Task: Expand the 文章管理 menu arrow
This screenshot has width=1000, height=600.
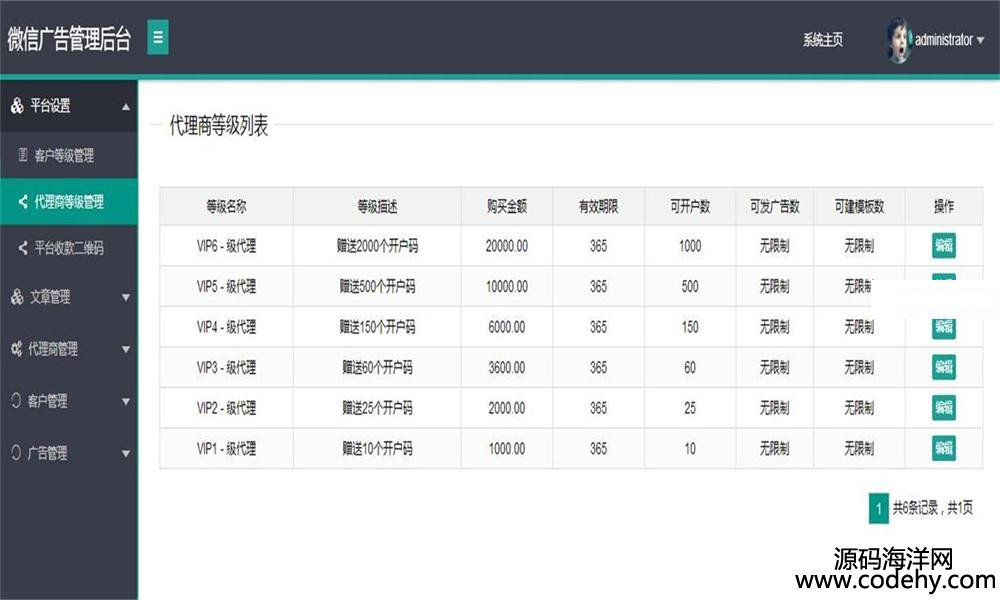Action: pyautogui.click(x=125, y=297)
